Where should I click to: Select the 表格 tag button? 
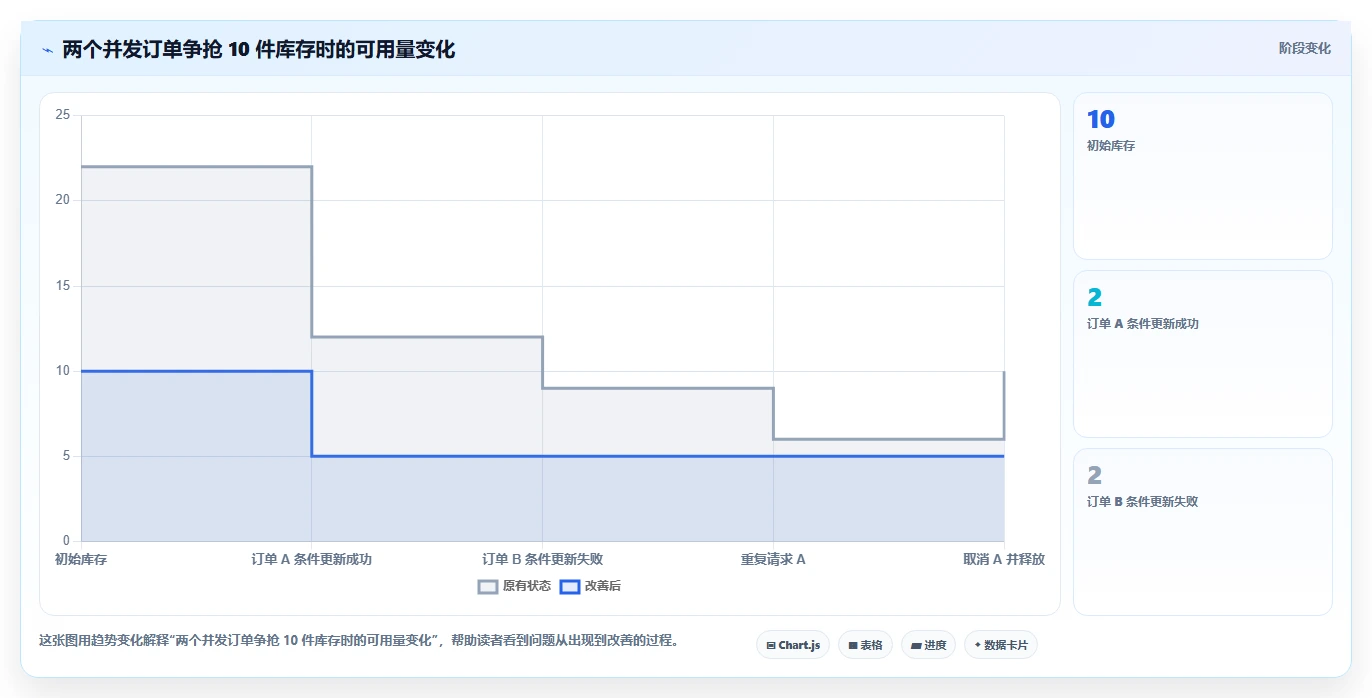(865, 645)
